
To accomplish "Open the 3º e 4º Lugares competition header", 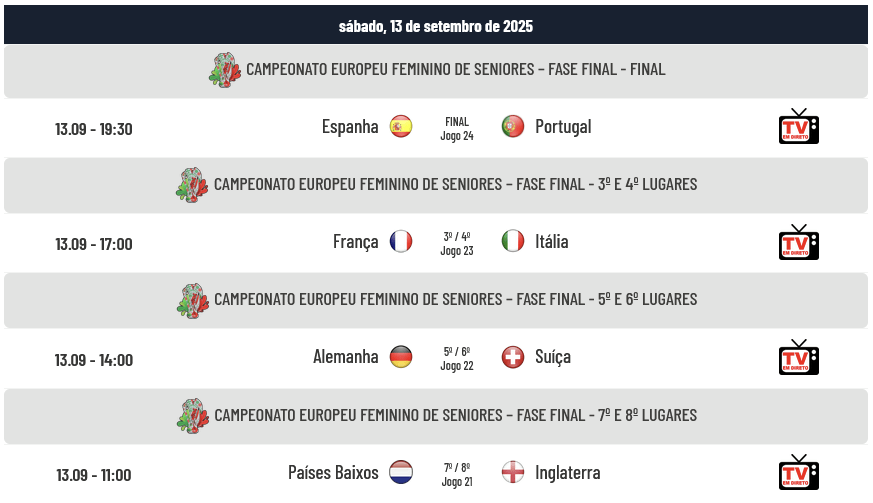I will point(436,185).
